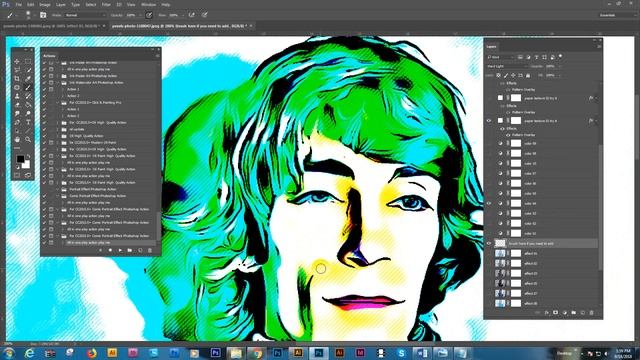Image resolution: width=640 pixels, height=360 pixels.
Task: Select the Rectangular Marquee tool
Action: pos(28,61)
